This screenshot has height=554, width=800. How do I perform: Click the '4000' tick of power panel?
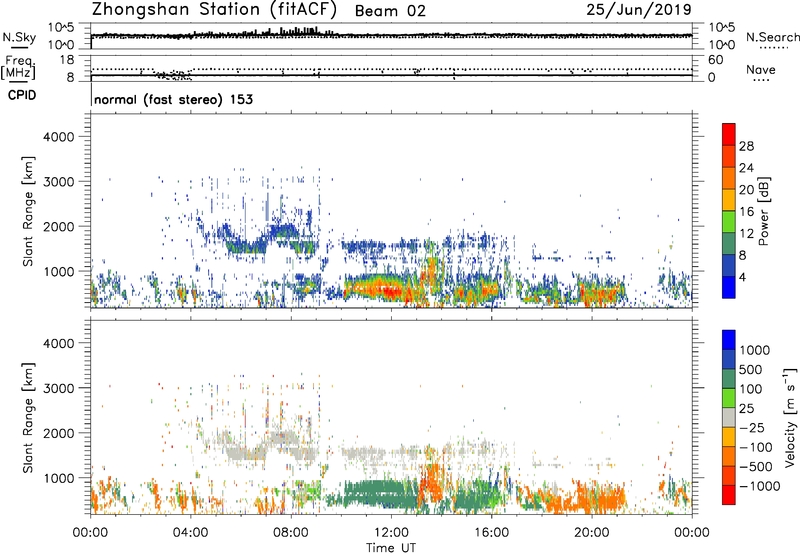(59, 137)
